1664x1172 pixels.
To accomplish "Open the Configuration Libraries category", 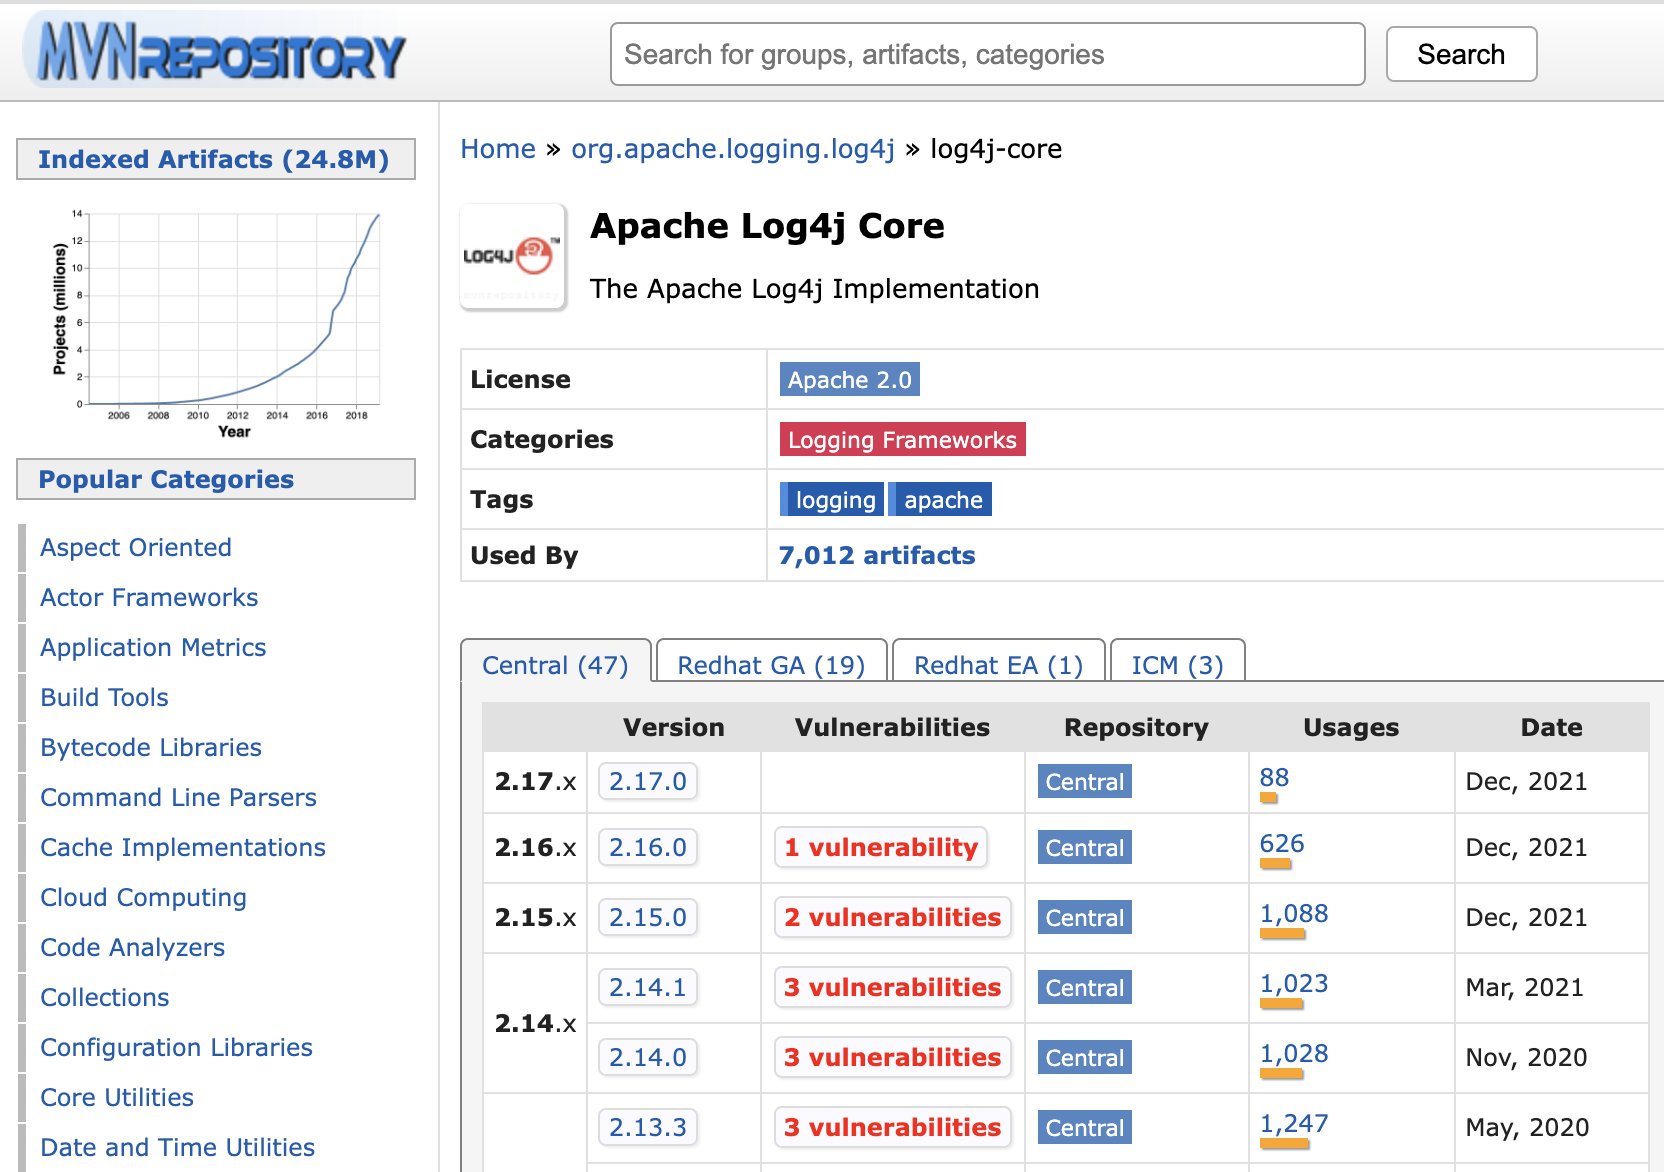I will (x=176, y=1048).
